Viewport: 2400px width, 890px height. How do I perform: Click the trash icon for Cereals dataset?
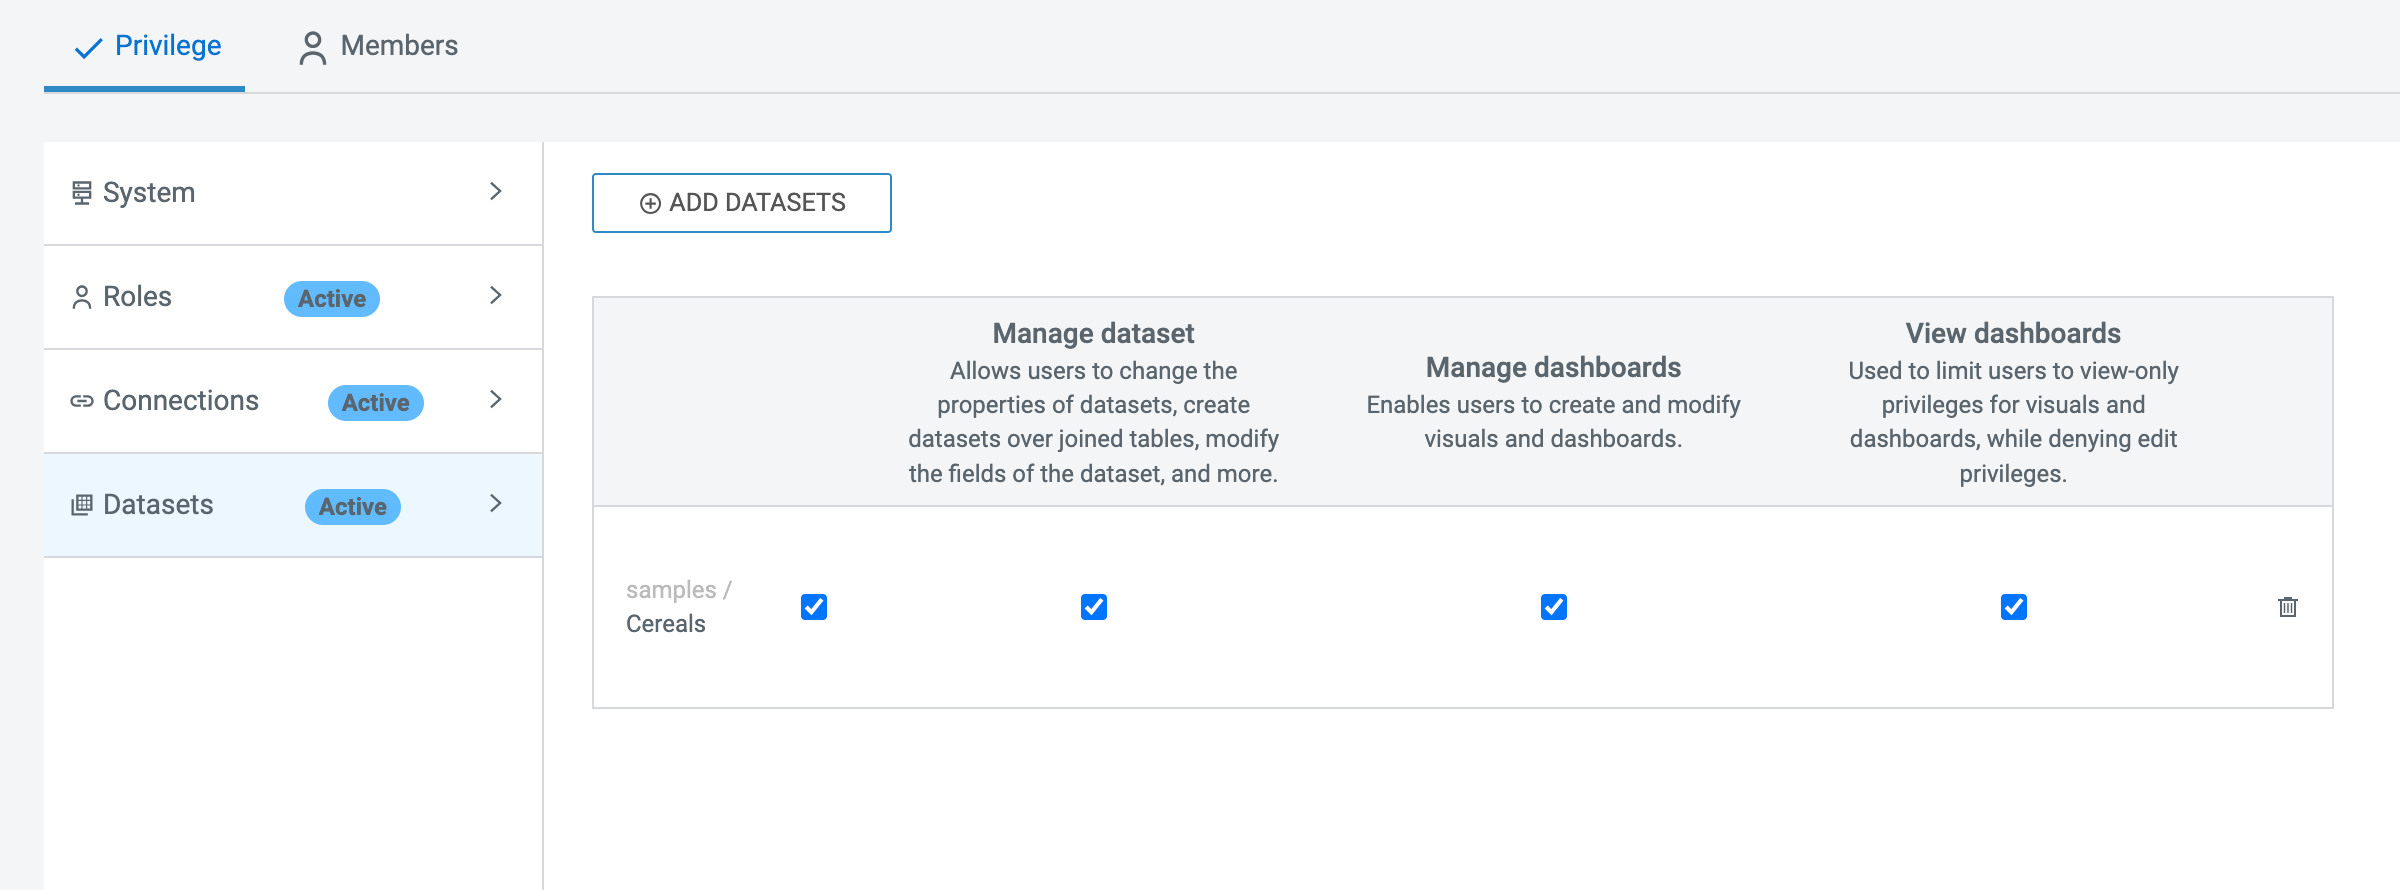[x=2287, y=607]
